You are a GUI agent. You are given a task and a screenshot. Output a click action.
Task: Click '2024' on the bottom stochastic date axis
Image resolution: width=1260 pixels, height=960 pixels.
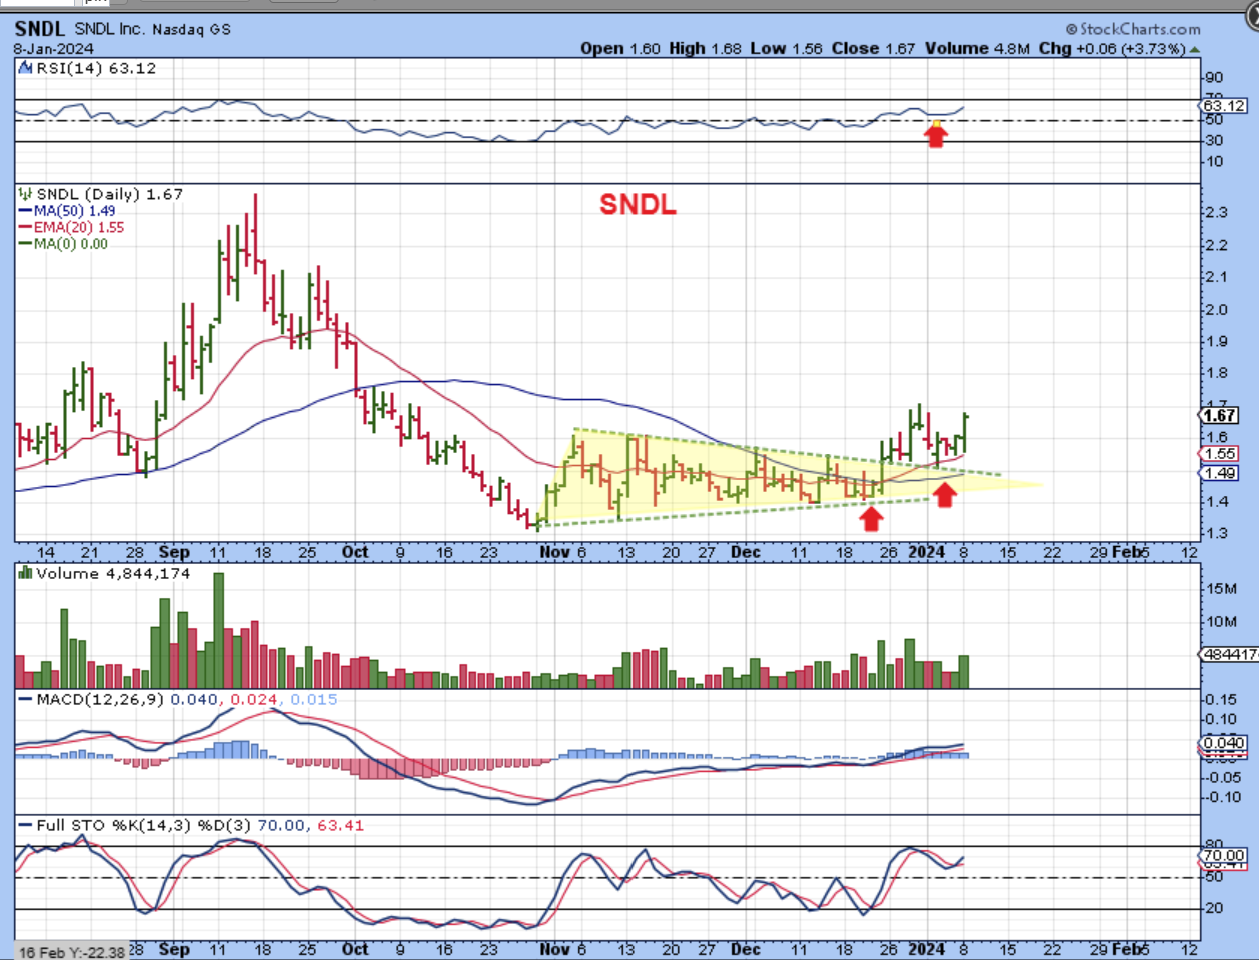click(x=926, y=949)
